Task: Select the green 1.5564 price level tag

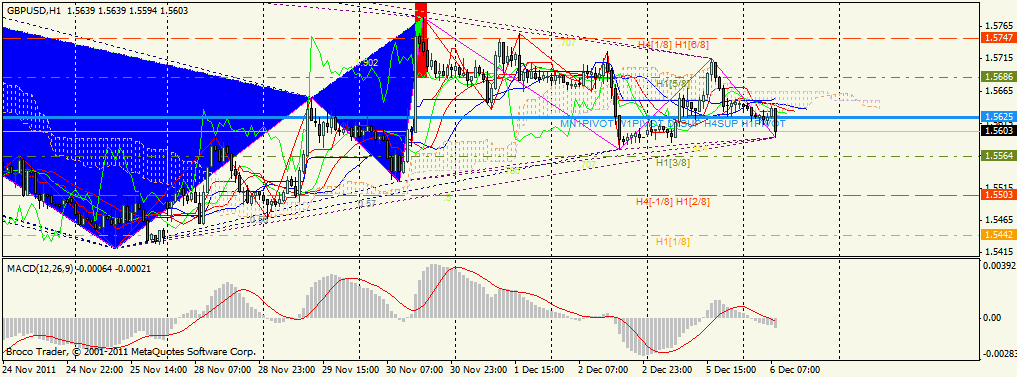Action: point(995,156)
